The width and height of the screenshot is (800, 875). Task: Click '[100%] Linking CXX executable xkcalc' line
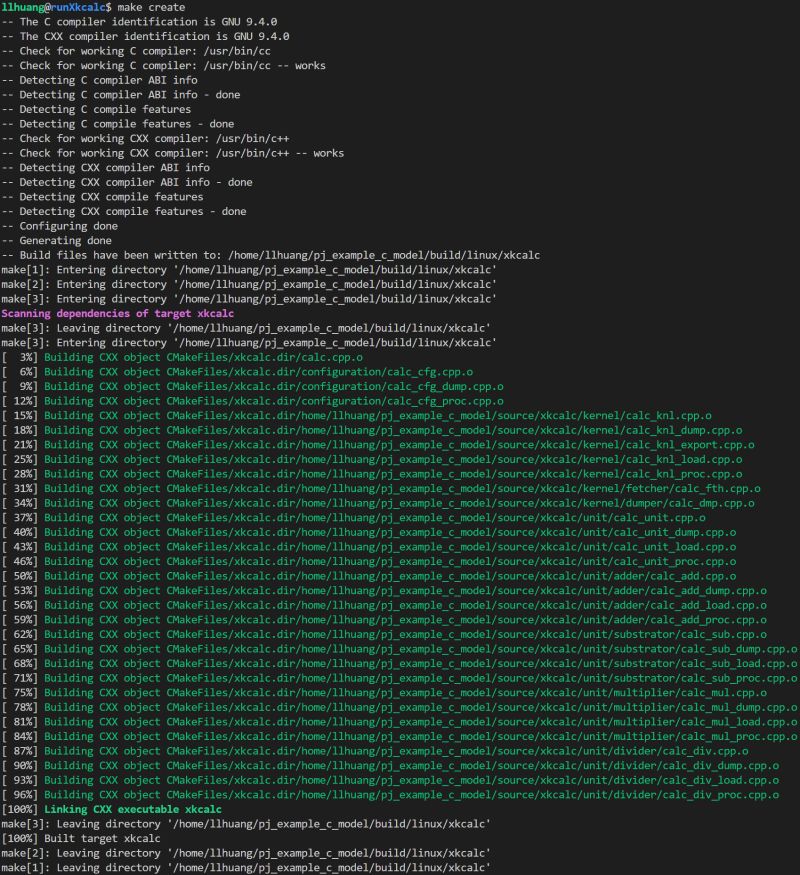pyautogui.click(x=112, y=809)
